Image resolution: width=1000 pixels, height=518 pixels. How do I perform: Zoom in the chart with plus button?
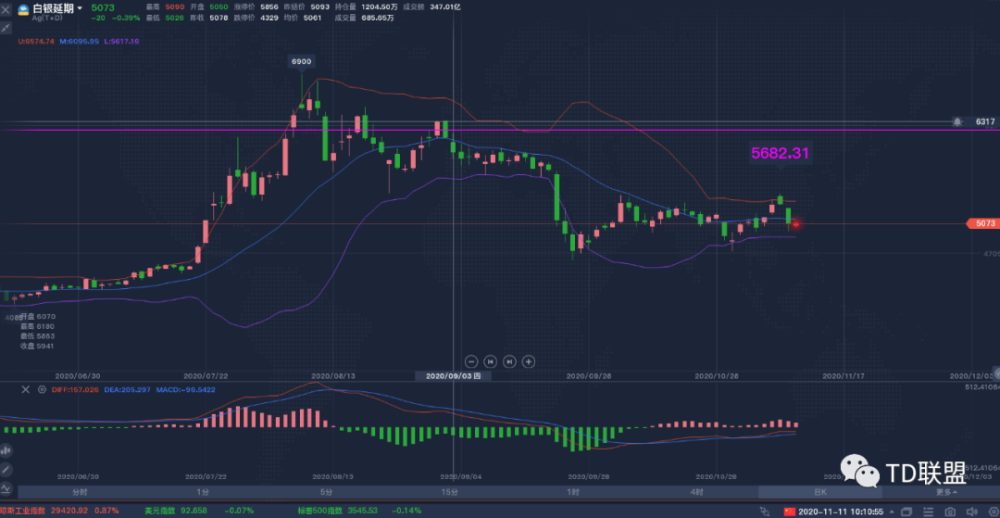(x=529, y=361)
